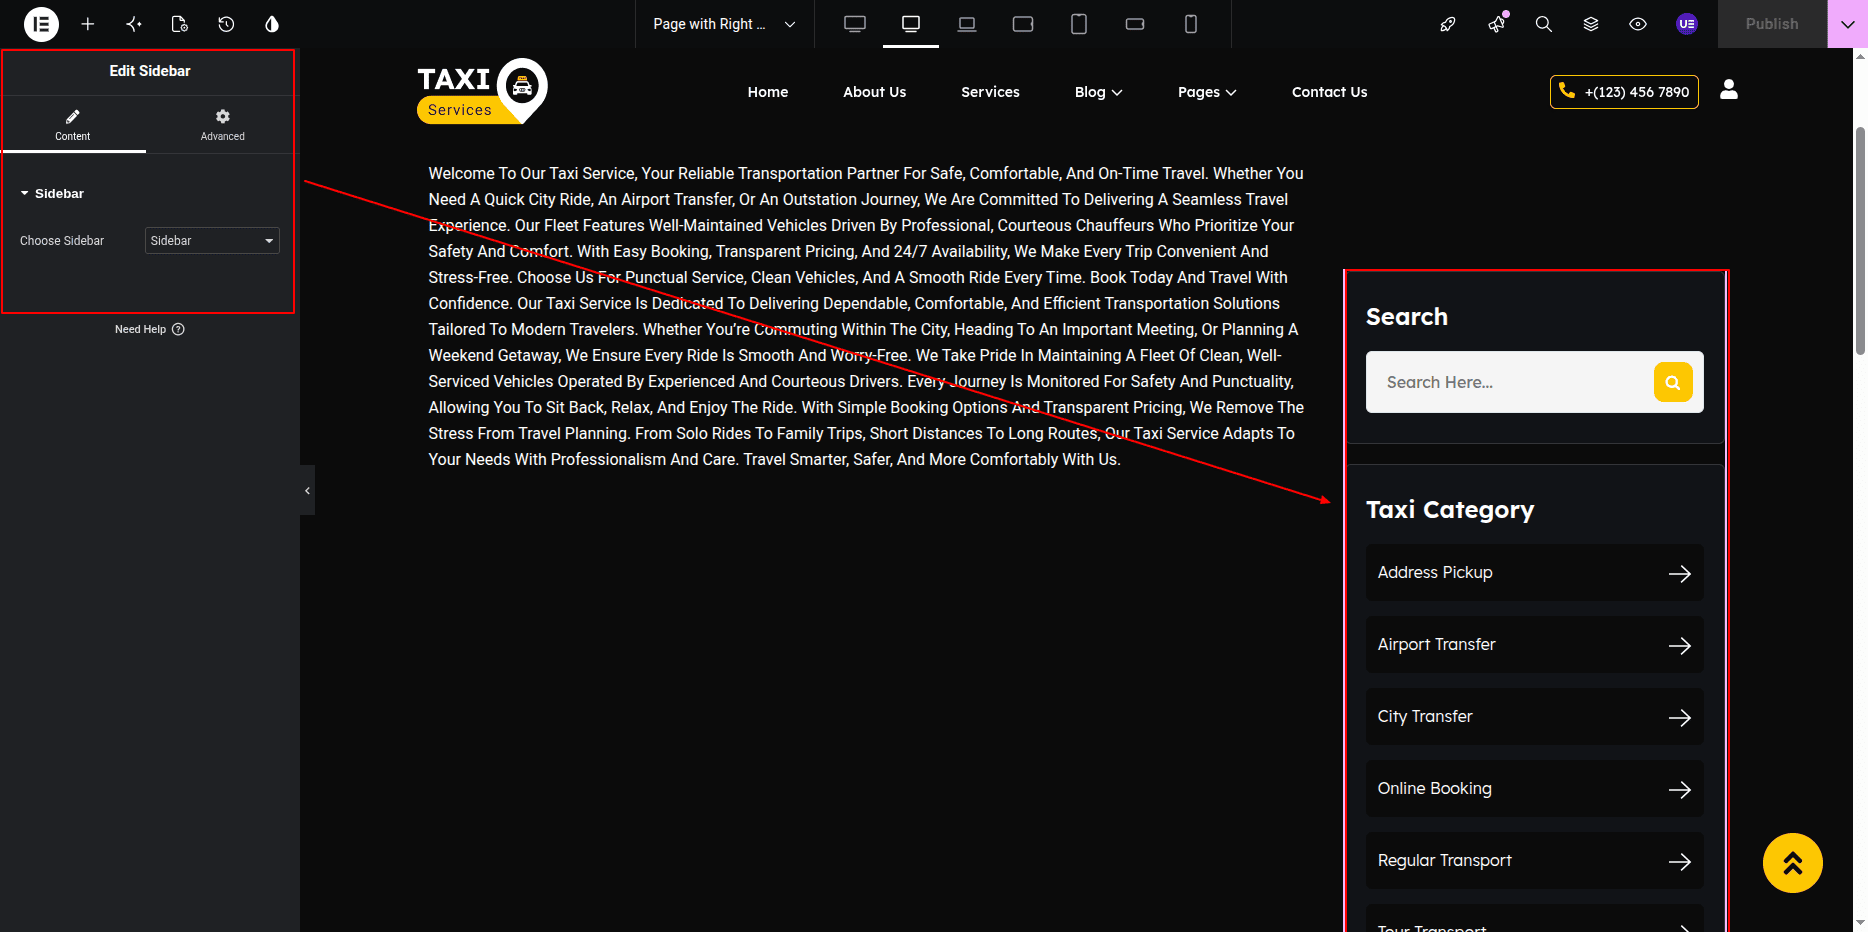Click the Taxi Services site logo
The width and height of the screenshot is (1868, 932).
point(482,92)
